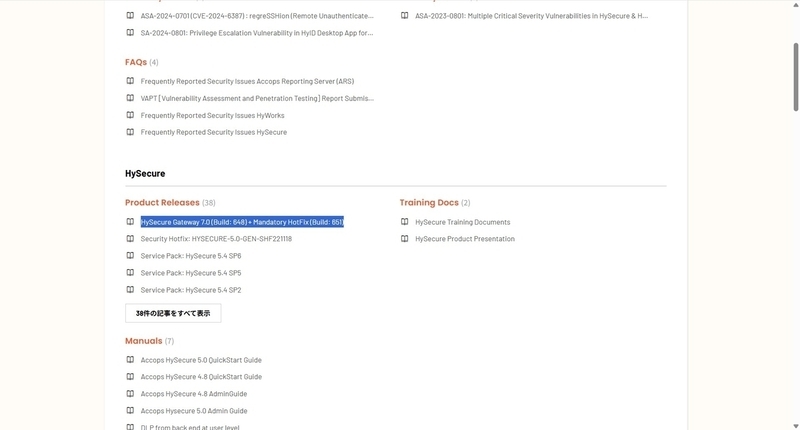Viewport: 800px width, 430px height.
Task: Open Accops HySecure 5.0 QuickStart Guide
Action: pos(201,360)
